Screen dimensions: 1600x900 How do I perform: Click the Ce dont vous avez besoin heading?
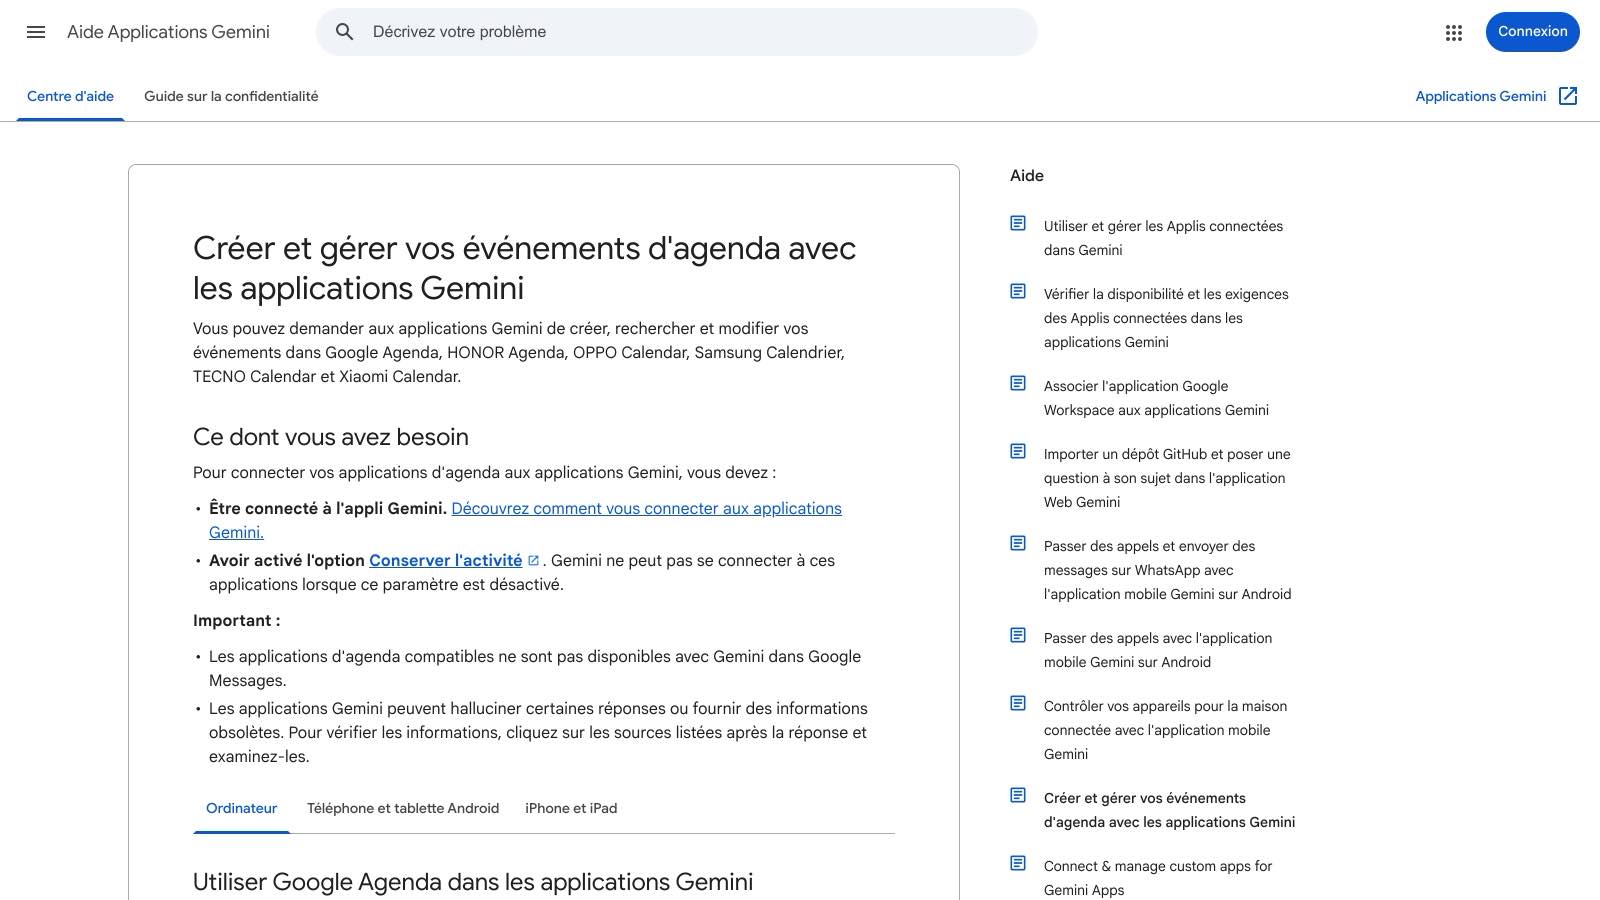point(331,437)
